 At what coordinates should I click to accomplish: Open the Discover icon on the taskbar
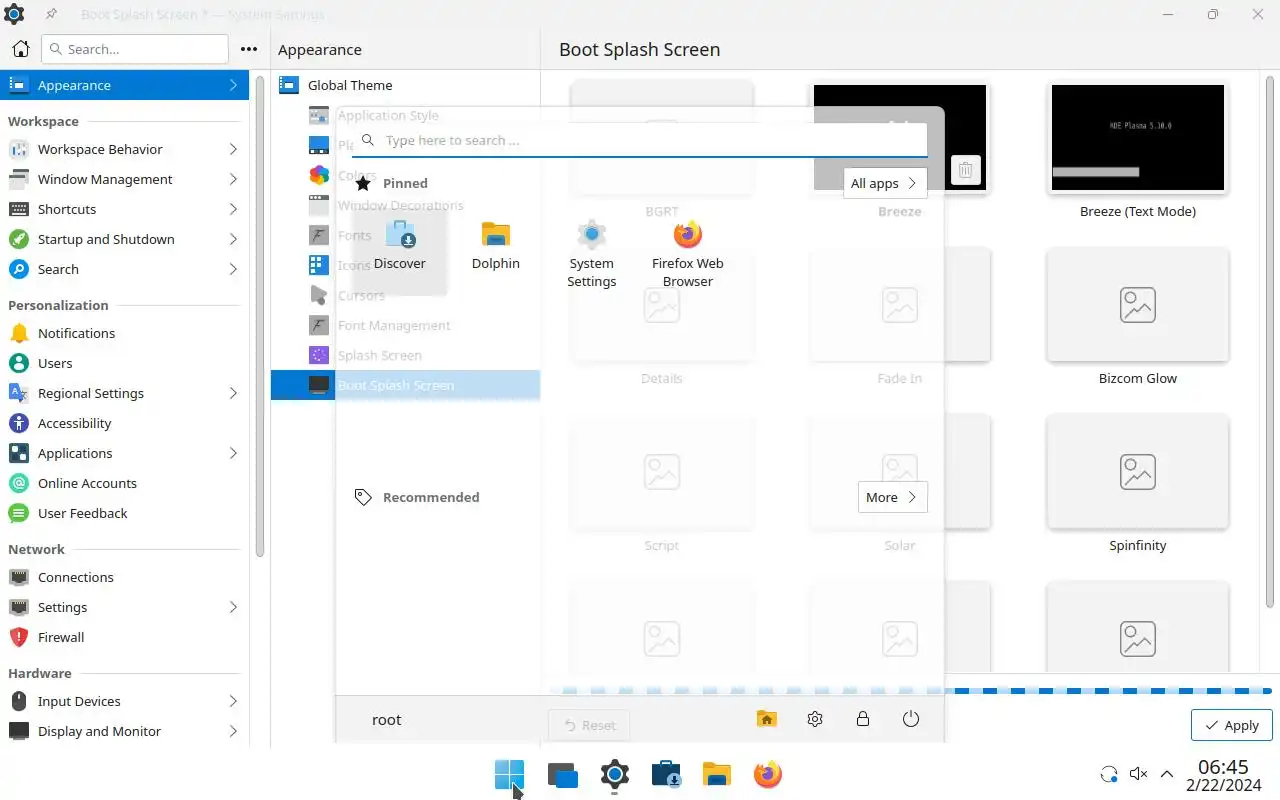(x=666, y=774)
